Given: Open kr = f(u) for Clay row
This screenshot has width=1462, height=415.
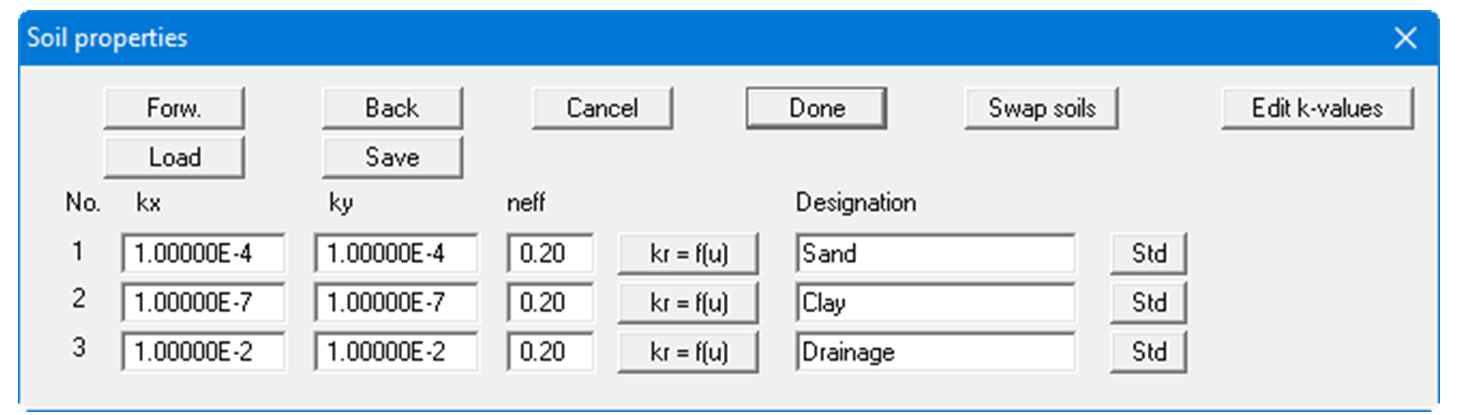Looking at the screenshot, I should (688, 302).
